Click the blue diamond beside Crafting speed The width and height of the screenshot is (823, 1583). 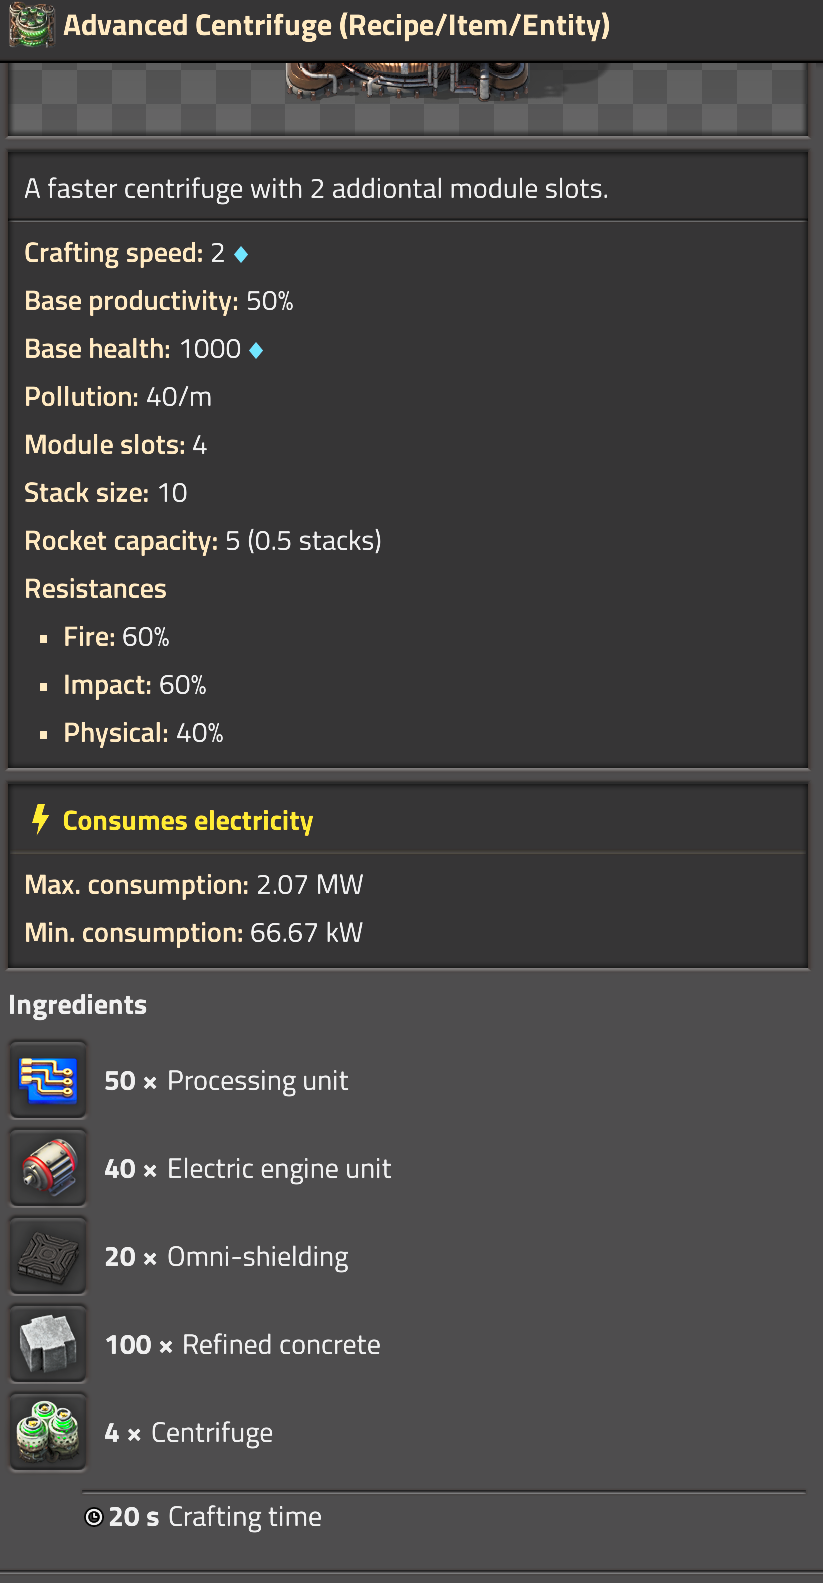tap(241, 254)
